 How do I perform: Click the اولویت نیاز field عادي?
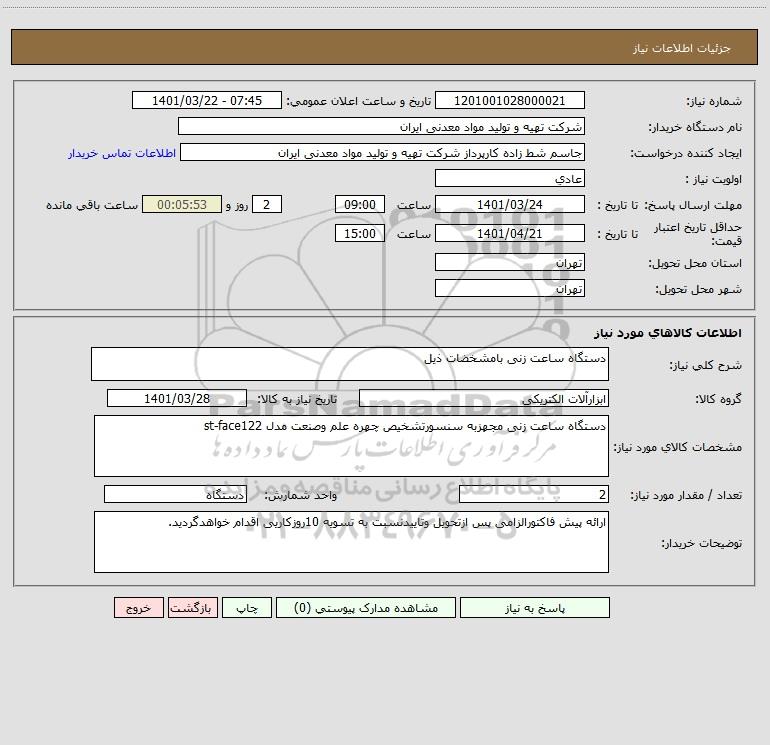tap(510, 179)
